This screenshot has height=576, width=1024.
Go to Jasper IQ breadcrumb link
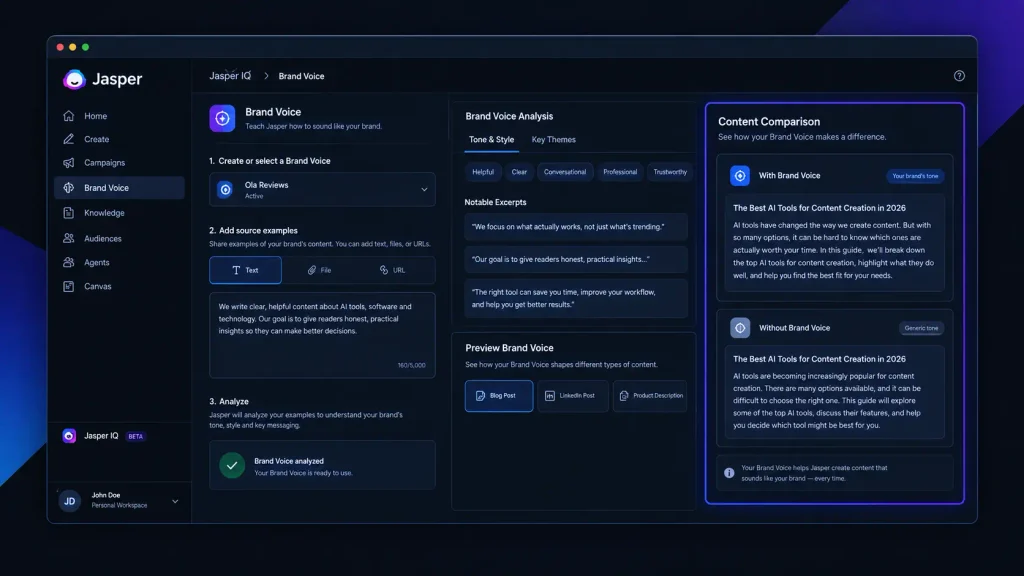point(230,76)
